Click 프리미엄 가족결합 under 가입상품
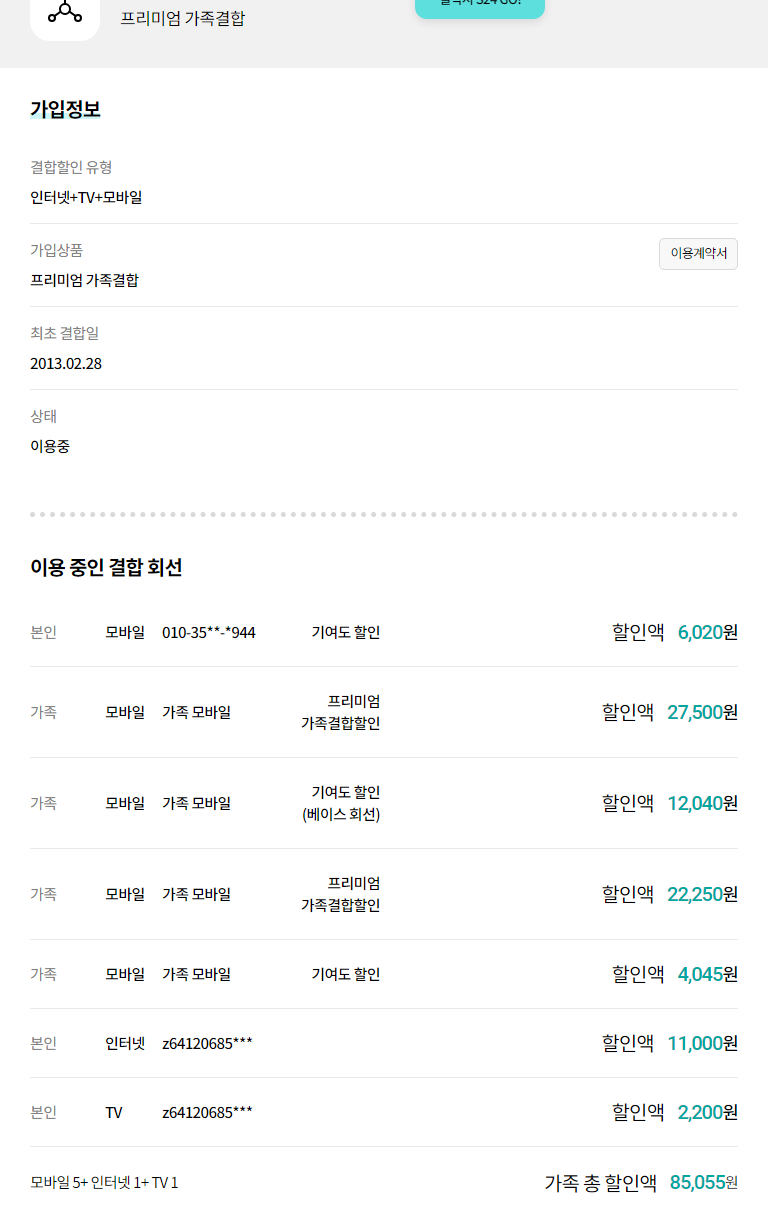 (x=84, y=280)
